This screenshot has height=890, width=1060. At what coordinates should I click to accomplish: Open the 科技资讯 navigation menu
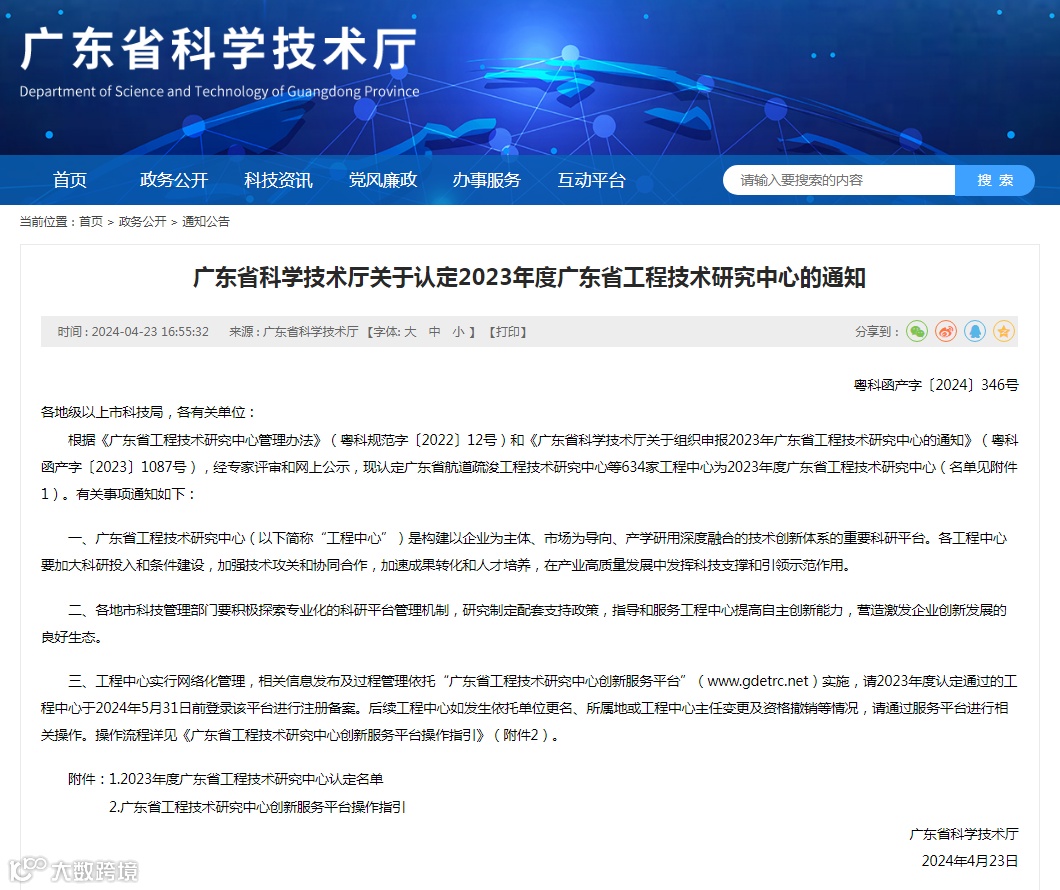coord(278,180)
